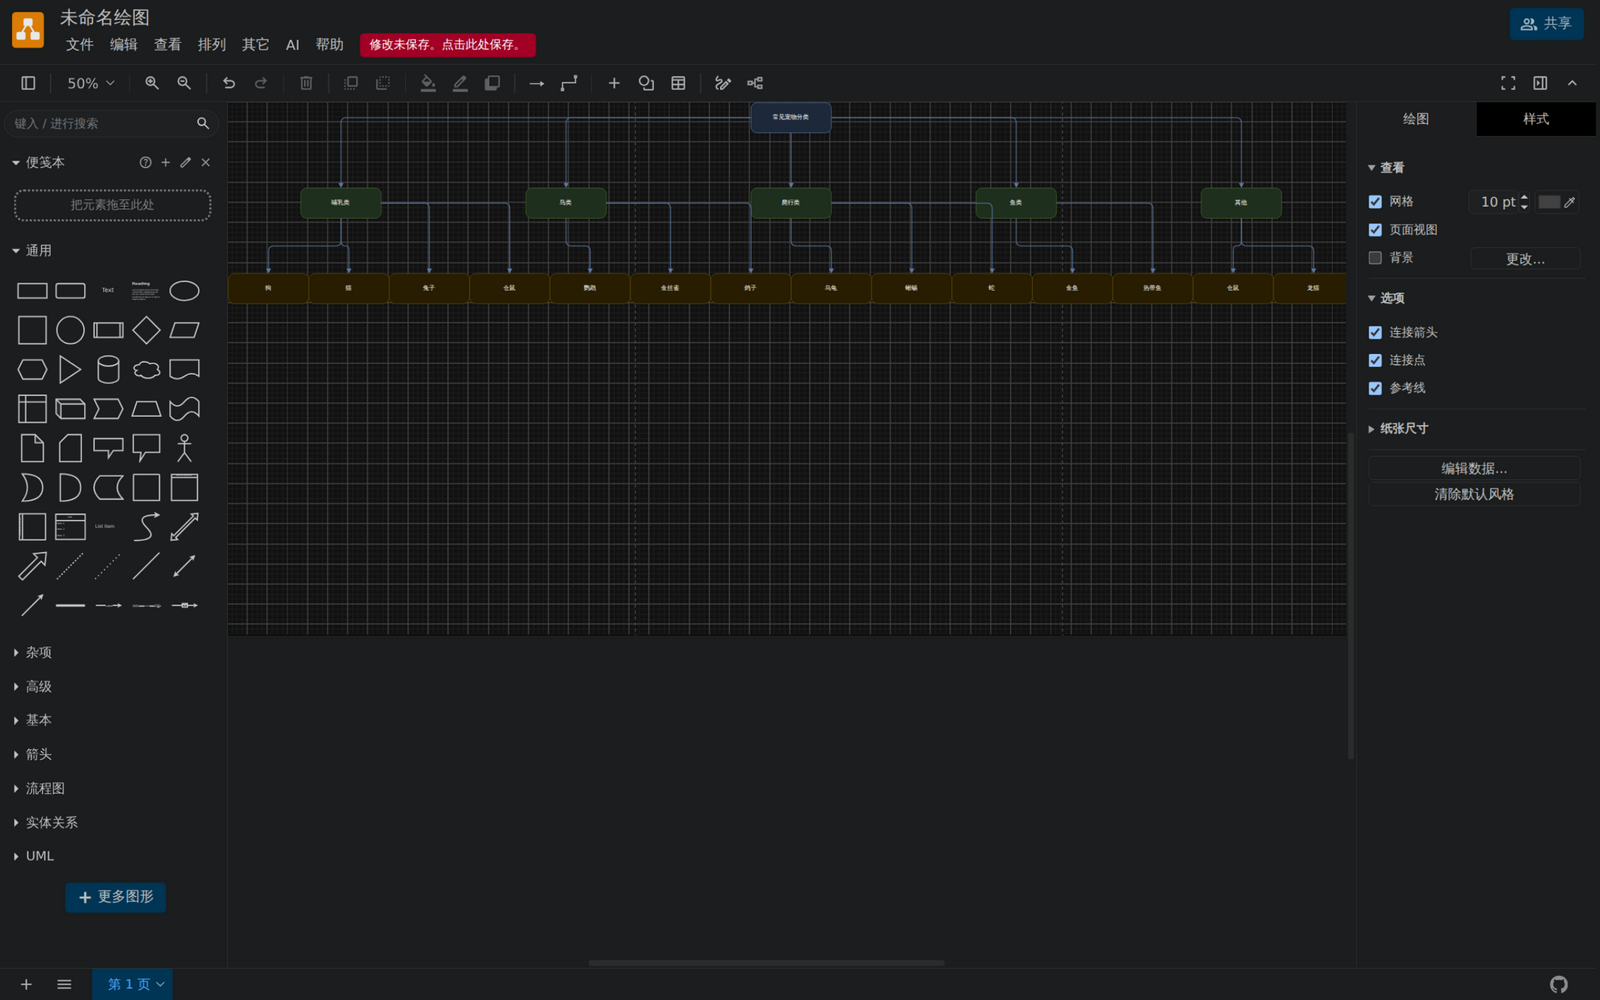Screen dimensions: 1600x1000
Task: Expand the 纸张尺寸 section
Action: point(1404,428)
